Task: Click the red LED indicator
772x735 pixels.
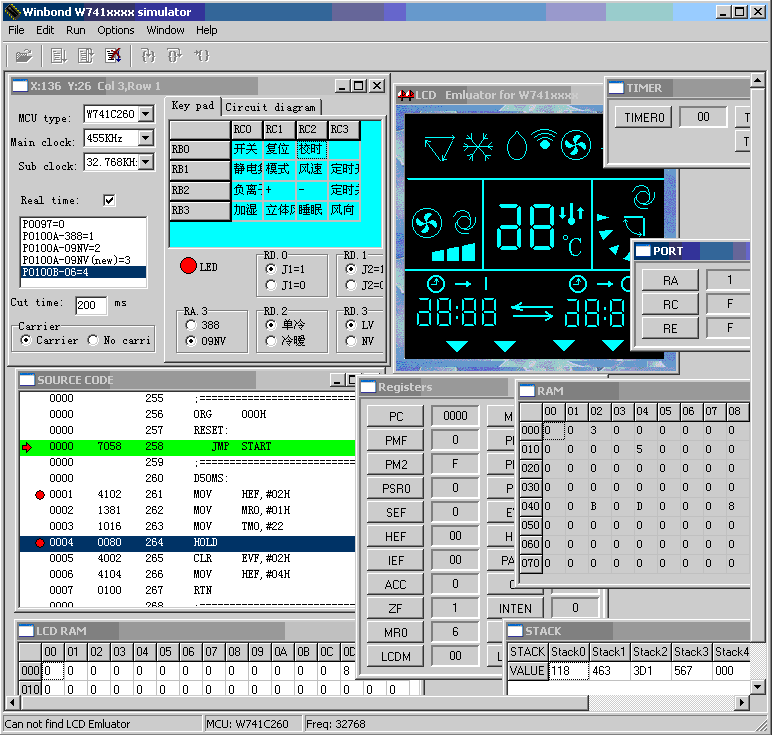Action: click(x=188, y=266)
